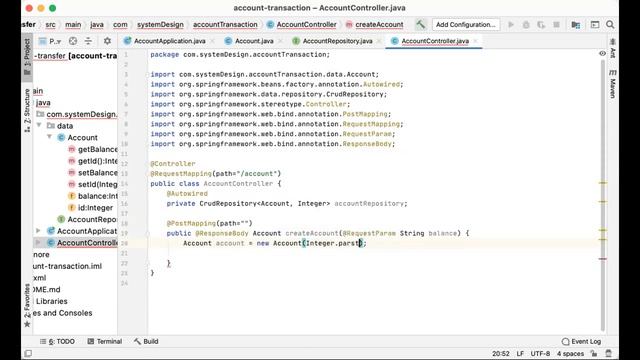The width and height of the screenshot is (640, 360).
Task: Expand the AccountApplication node
Action: point(38,231)
